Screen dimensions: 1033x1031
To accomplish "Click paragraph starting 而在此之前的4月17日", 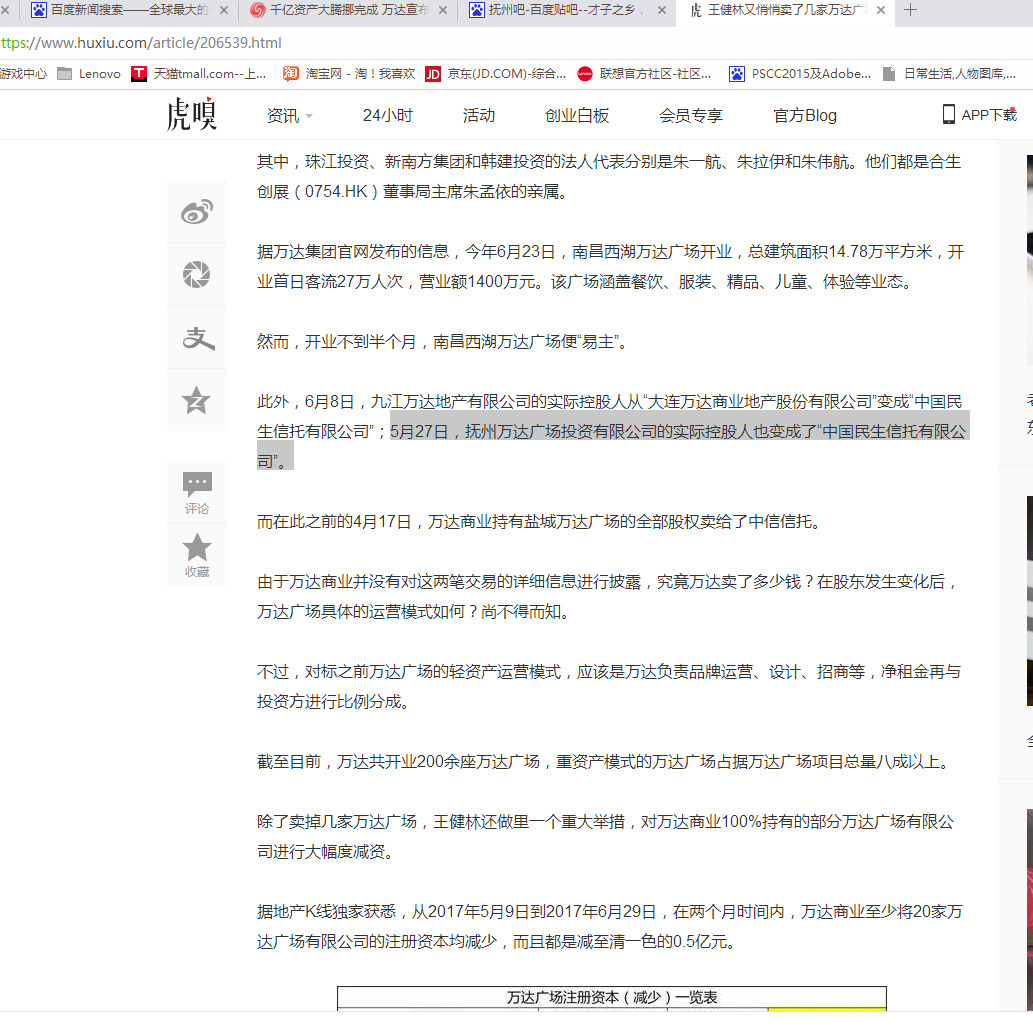I will pyautogui.click(x=540, y=521).
